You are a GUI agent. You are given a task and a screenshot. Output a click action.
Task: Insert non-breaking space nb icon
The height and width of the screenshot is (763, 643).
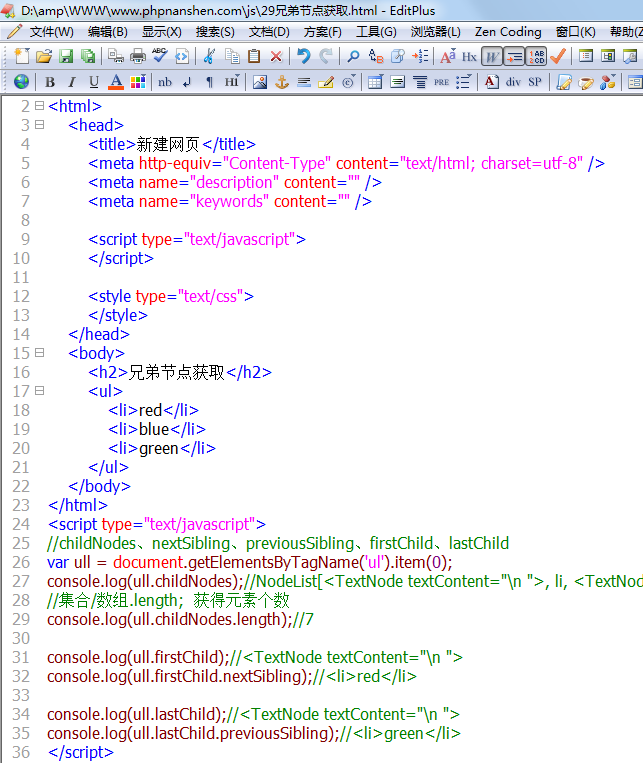(165, 82)
